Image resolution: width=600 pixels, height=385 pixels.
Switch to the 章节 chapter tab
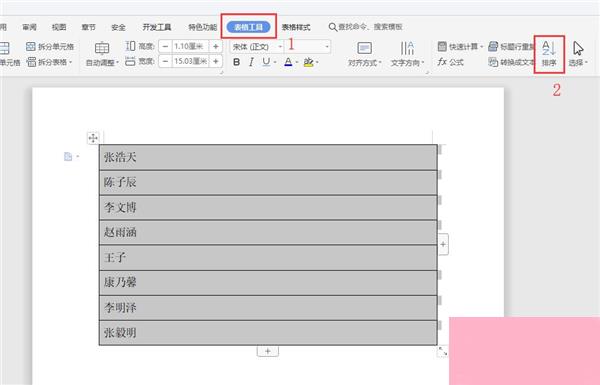pos(88,27)
